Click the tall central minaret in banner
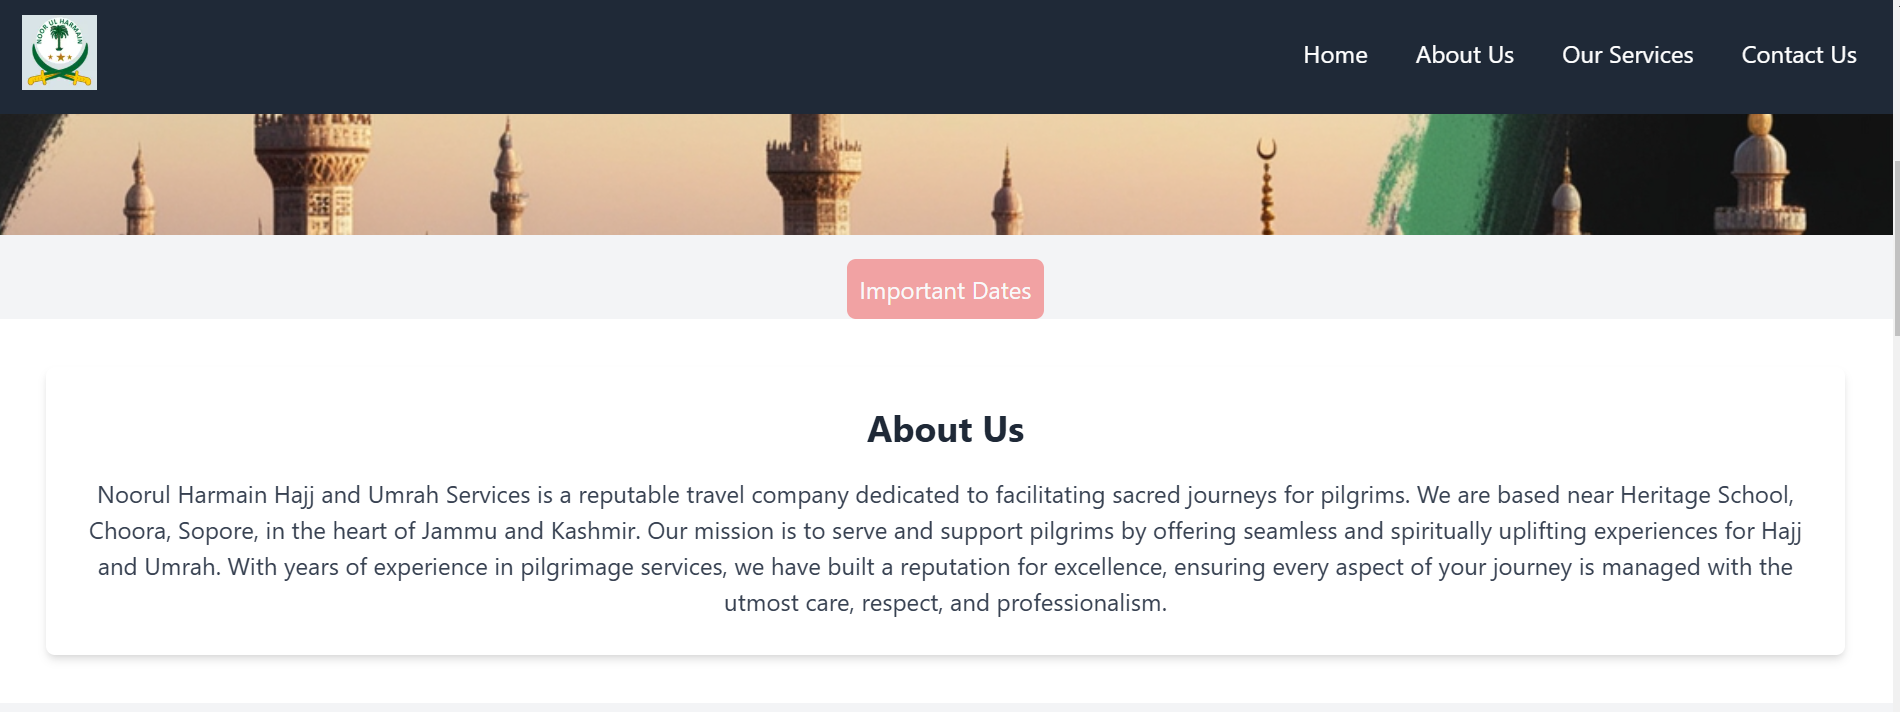 coord(813,175)
